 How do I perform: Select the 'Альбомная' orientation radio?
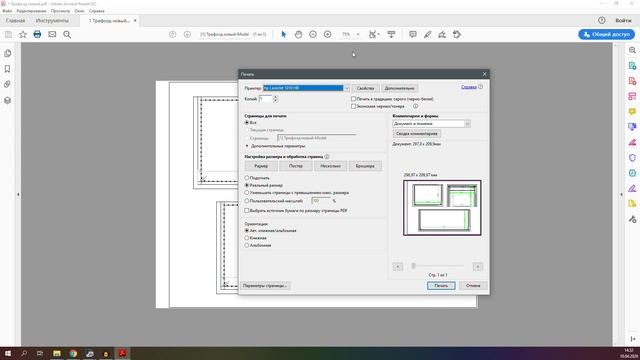(x=247, y=245)
